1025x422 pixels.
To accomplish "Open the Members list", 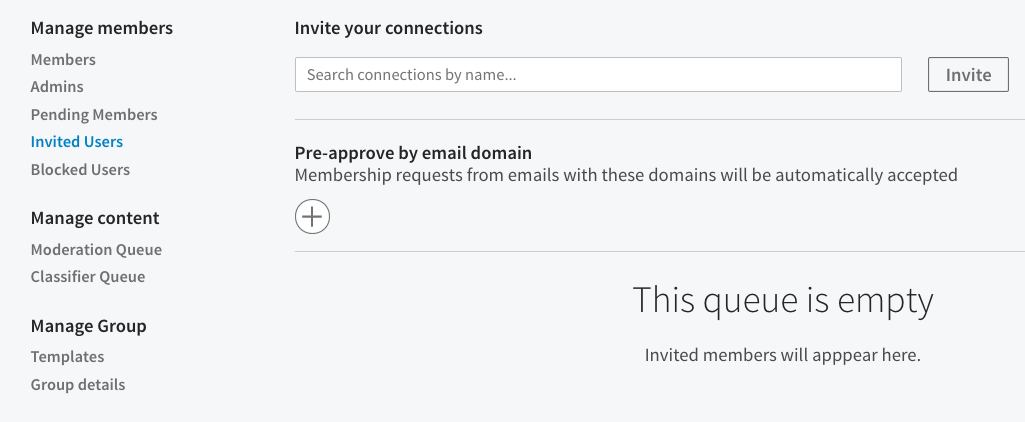I will 63,60.
